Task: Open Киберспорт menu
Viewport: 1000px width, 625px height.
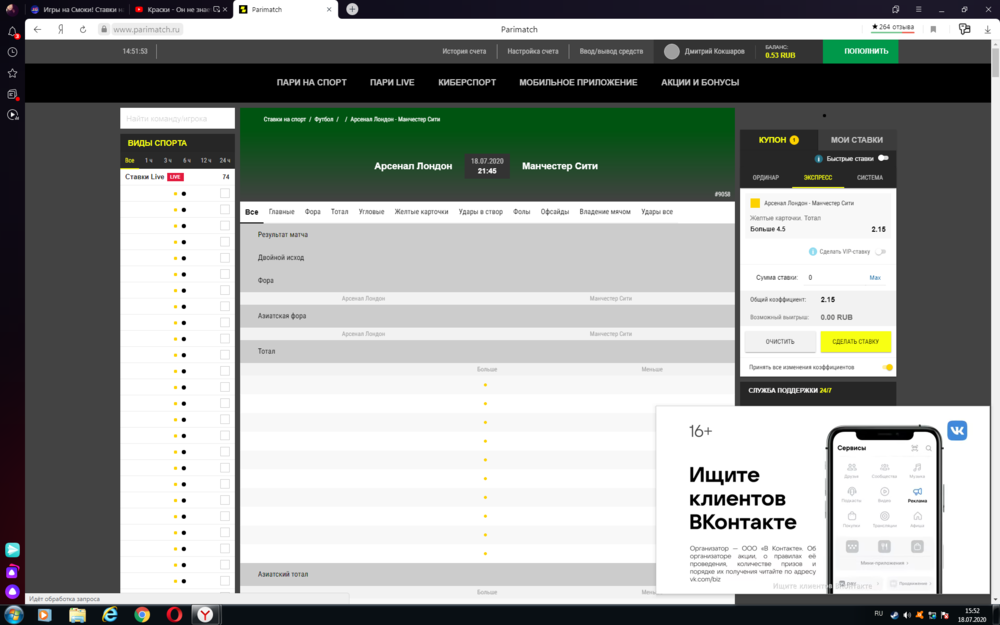Action: (467, 82)
